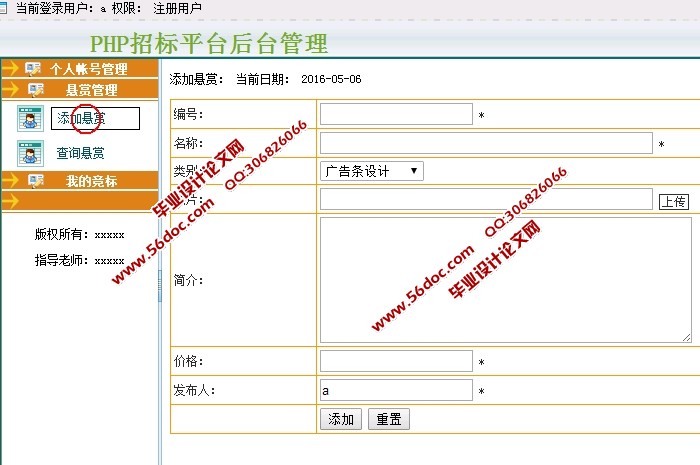Viewport: 700px width, 465px height.
Task: Click the 添加 submit button
Action: pos(341,419)
